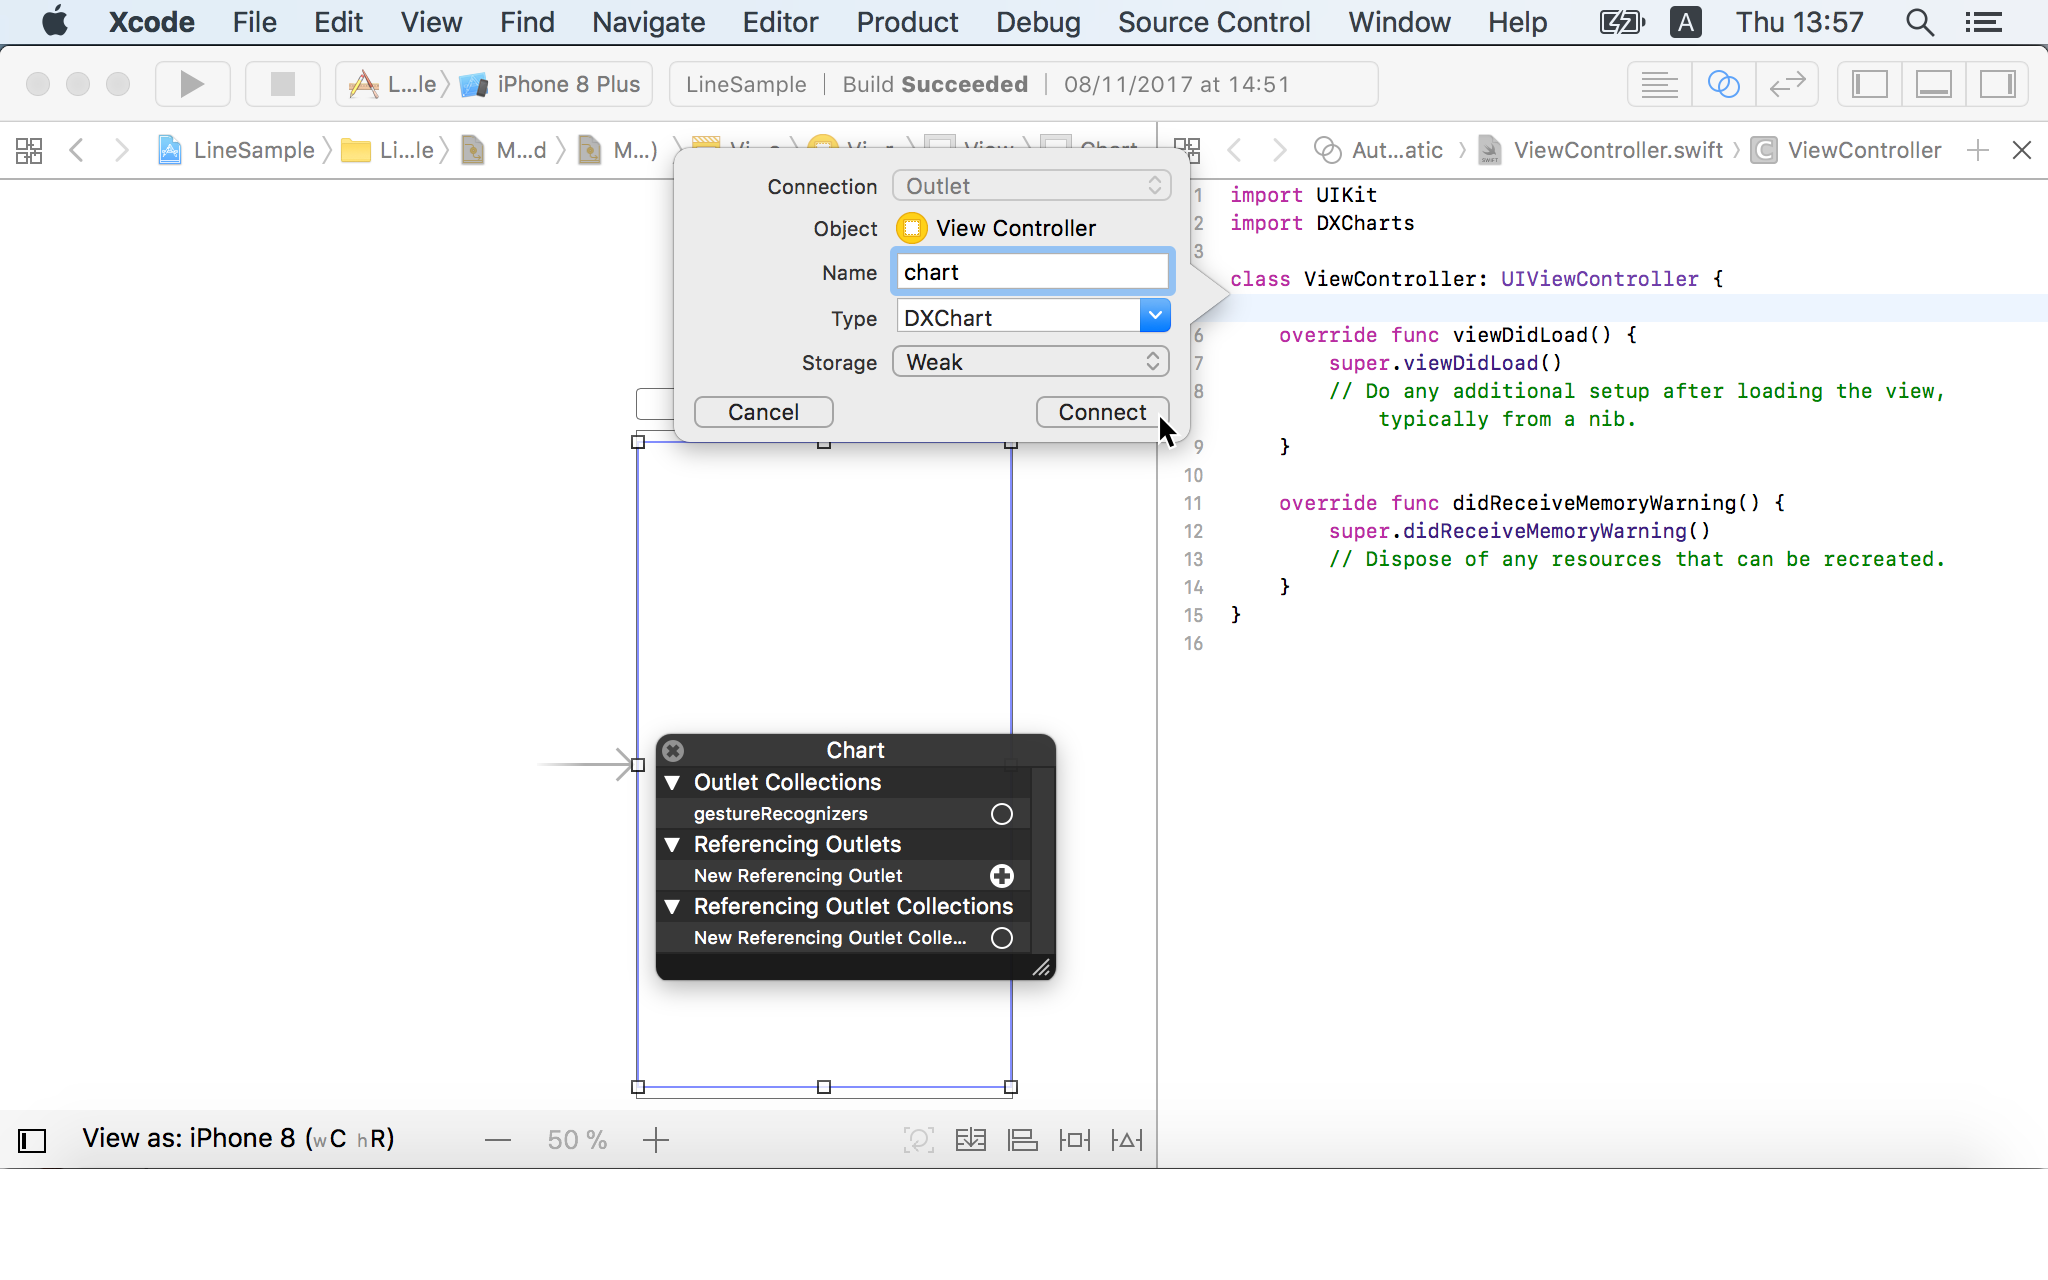Open the Align constraints menu

click(x=1022, y=1140)
